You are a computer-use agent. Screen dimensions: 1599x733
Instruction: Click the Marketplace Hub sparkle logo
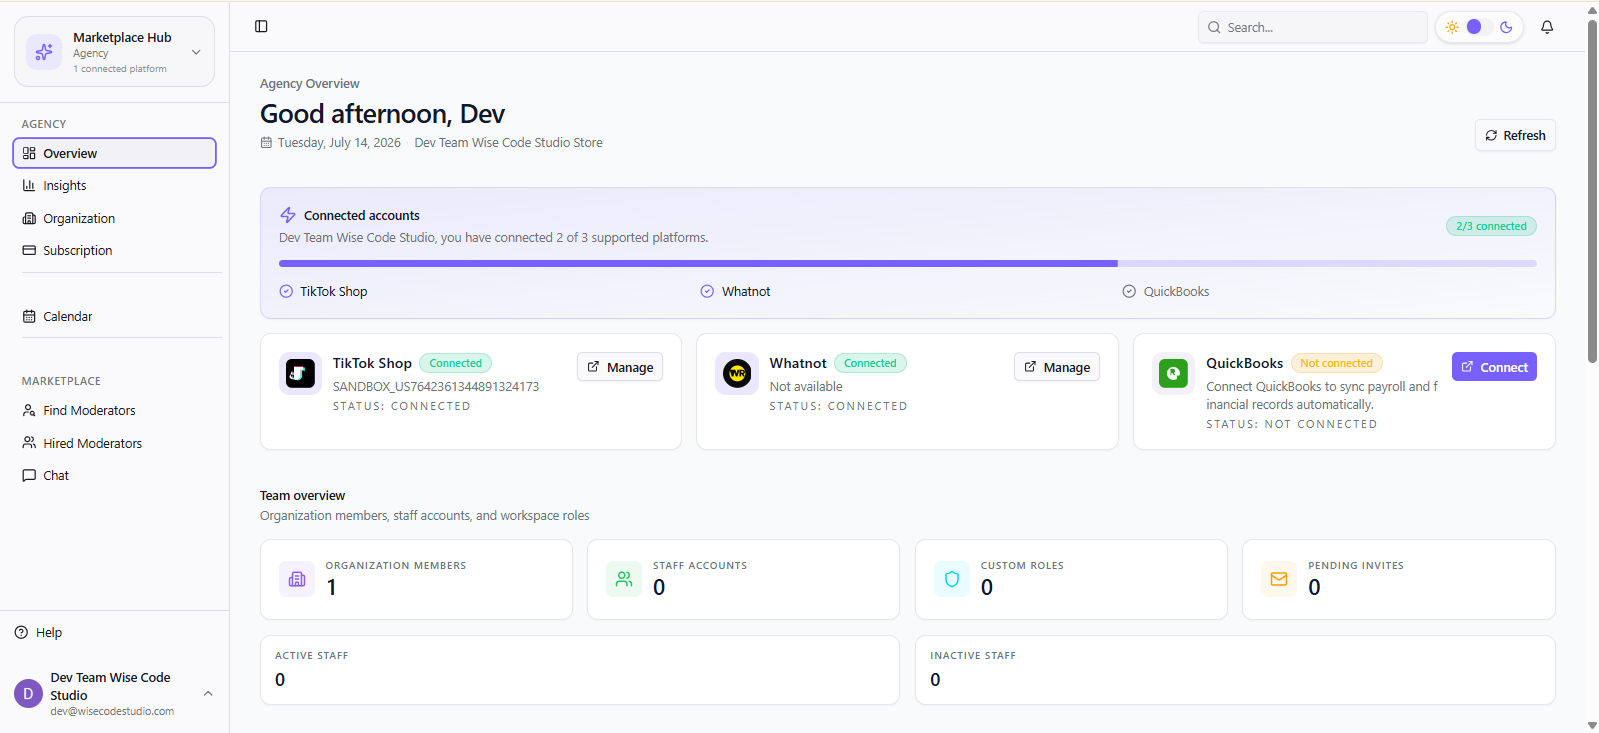(x=44, y=51)
